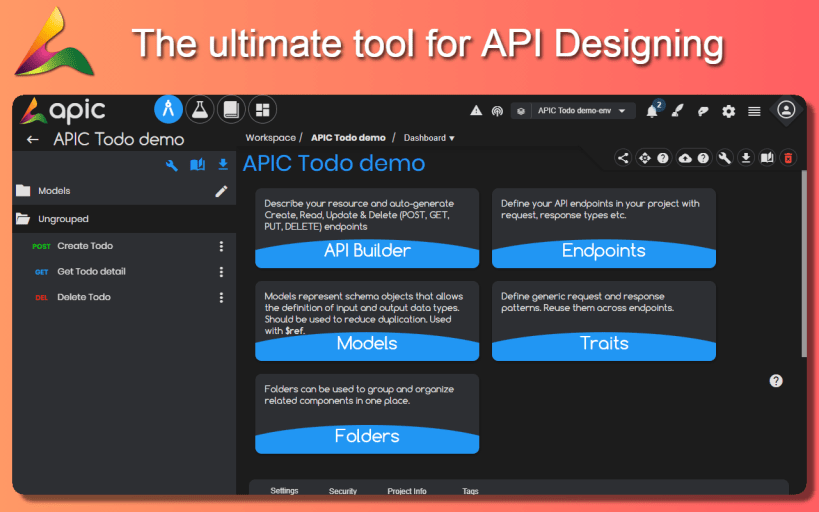Open the Folders card
This screenshot has width=819, height=512.
pos(367,414)
